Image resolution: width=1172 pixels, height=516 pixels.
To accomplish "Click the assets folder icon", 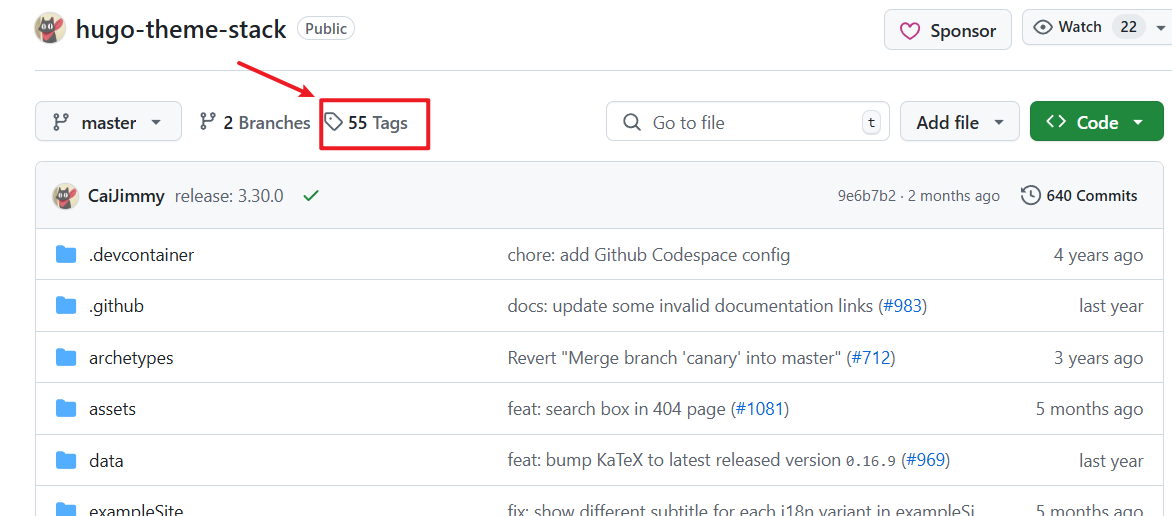I will pos(66,409).
